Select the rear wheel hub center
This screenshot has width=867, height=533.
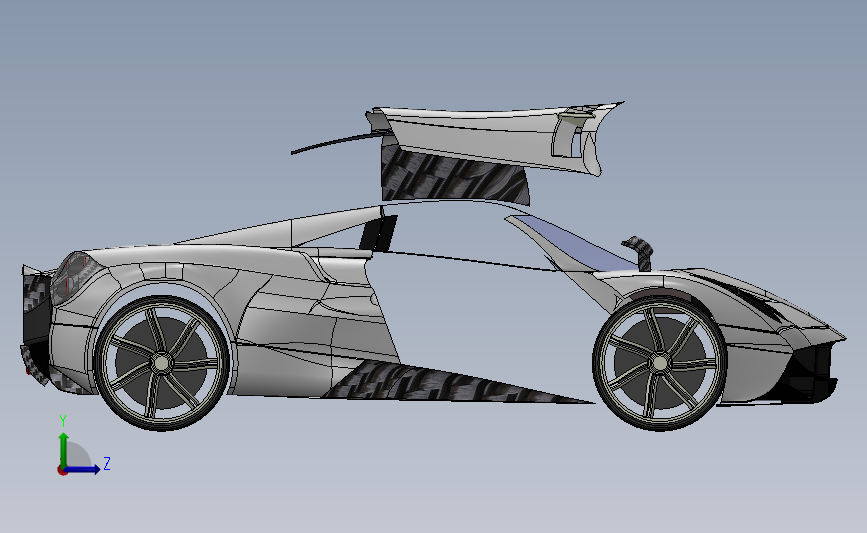tap(161, 363)
